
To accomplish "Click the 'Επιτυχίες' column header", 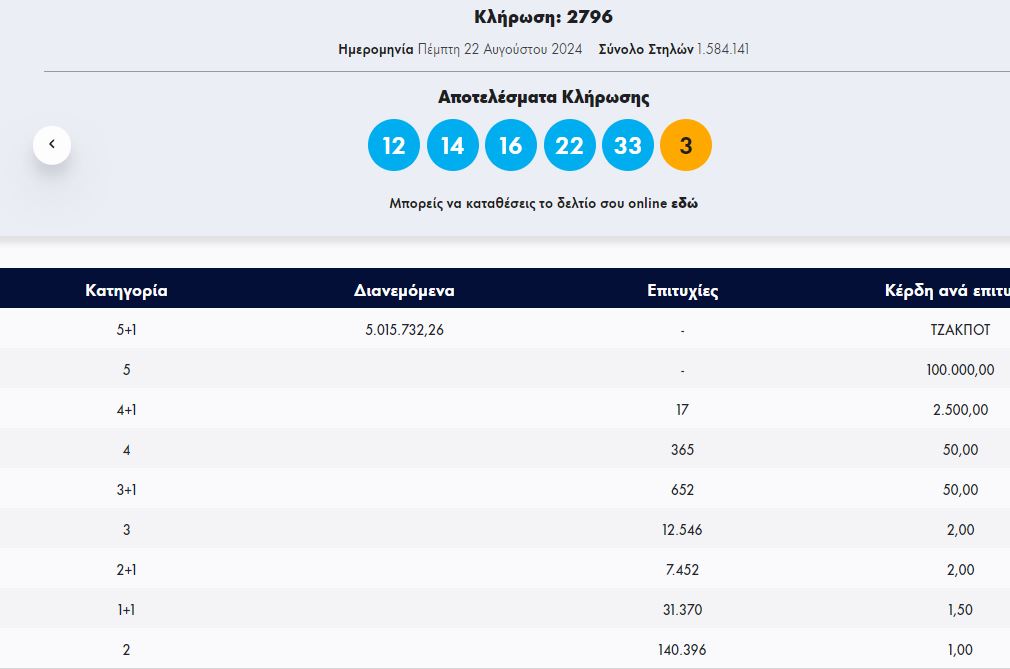I will (x=682, y=291).
